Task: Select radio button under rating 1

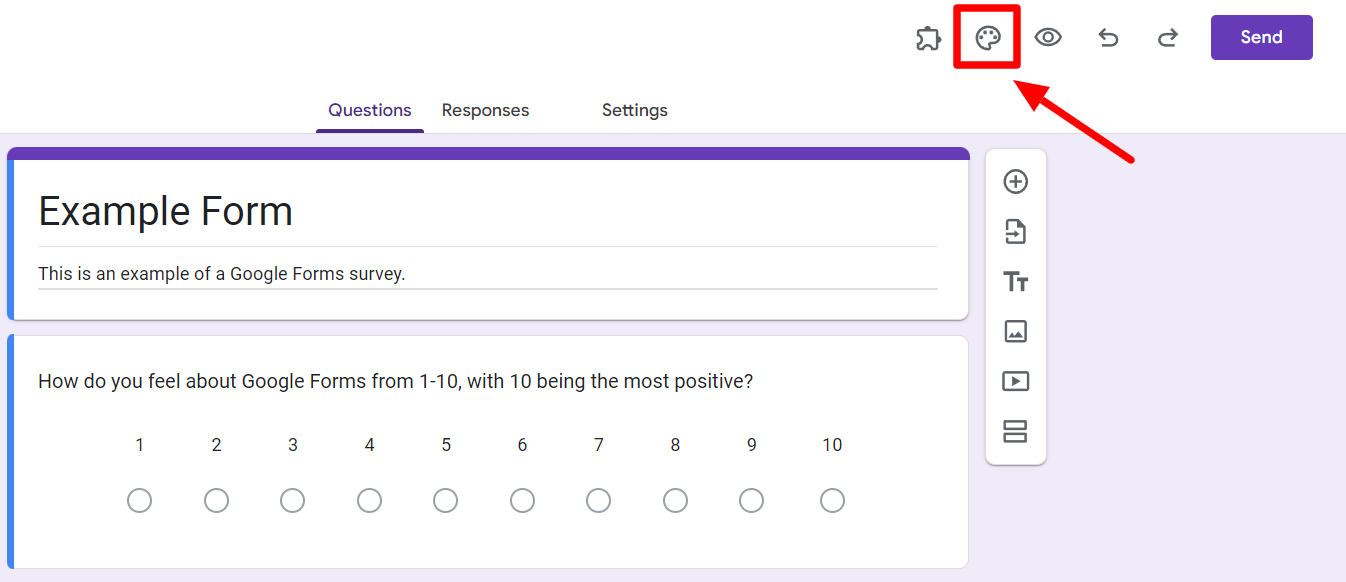Action: pos(140,500)
